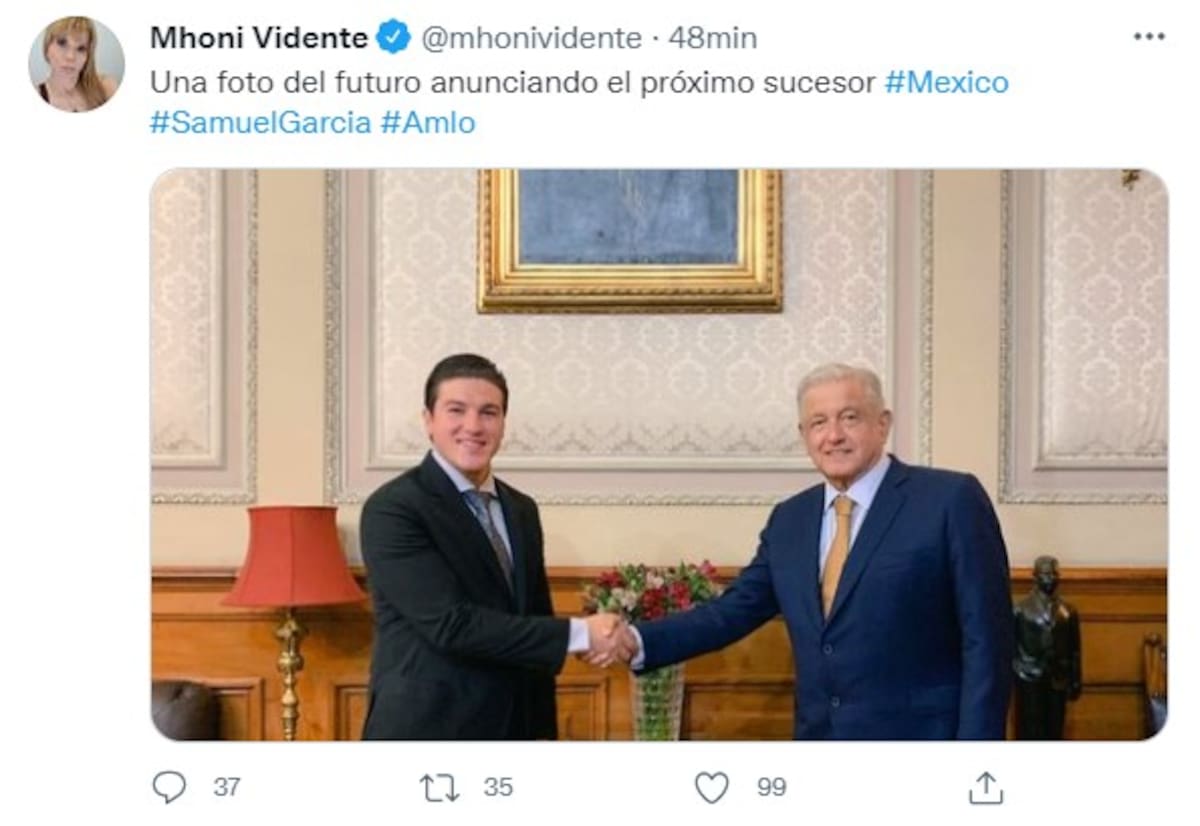
Task: Like the tweet with the heart icon
Action: 711,787
